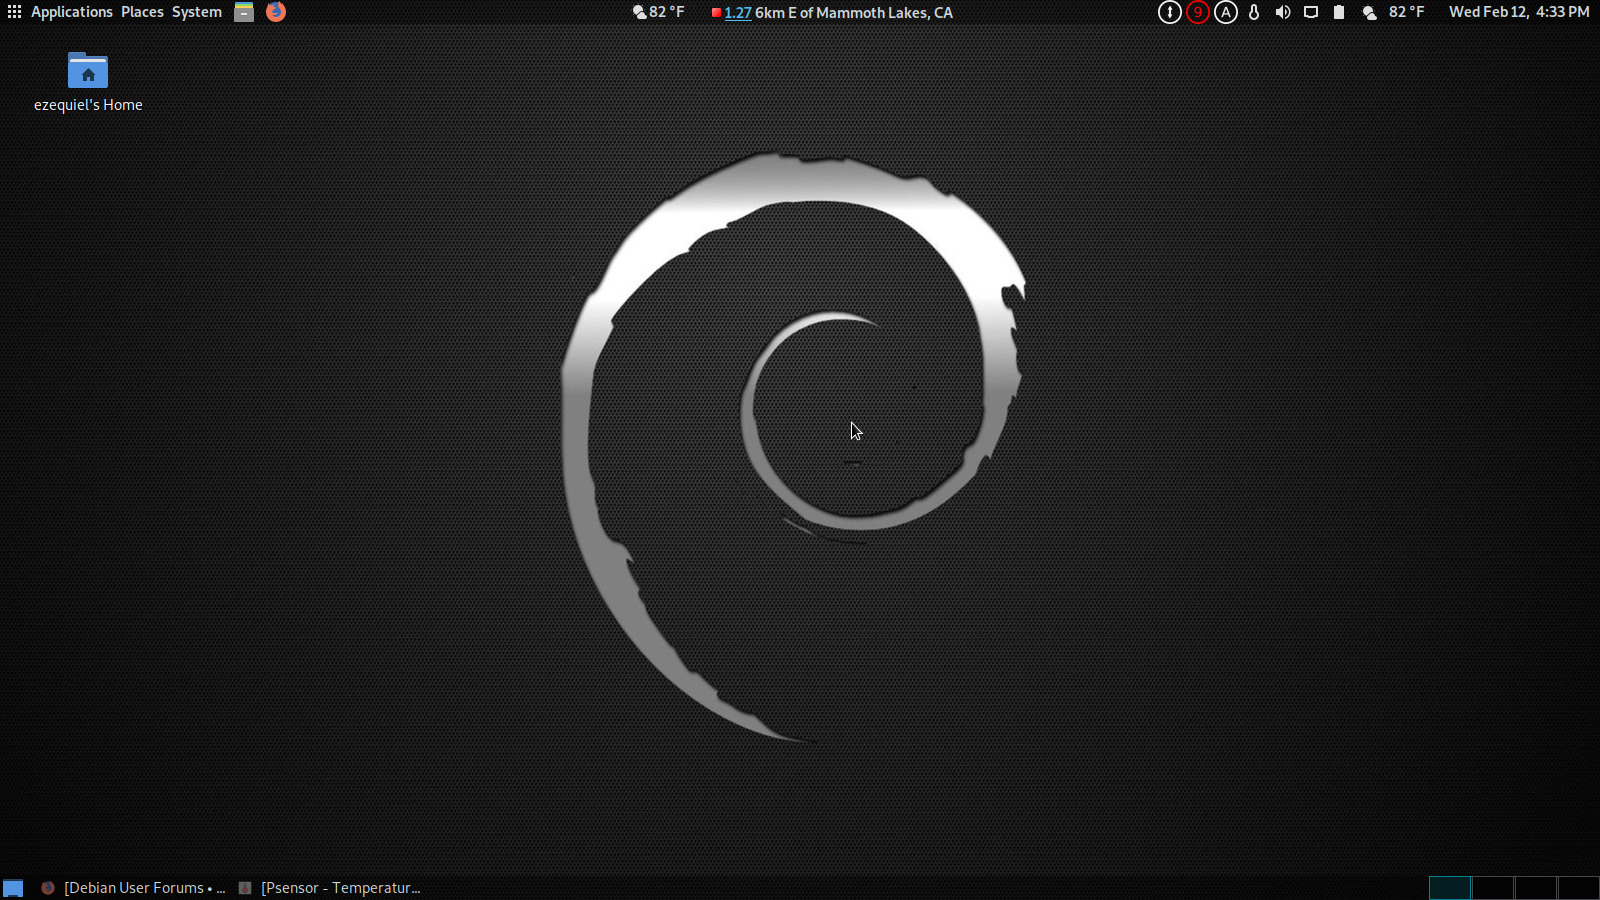Open the 1.27 earthquake magnitude link
Screen dimensions: 1600x900
coord(738,13)
